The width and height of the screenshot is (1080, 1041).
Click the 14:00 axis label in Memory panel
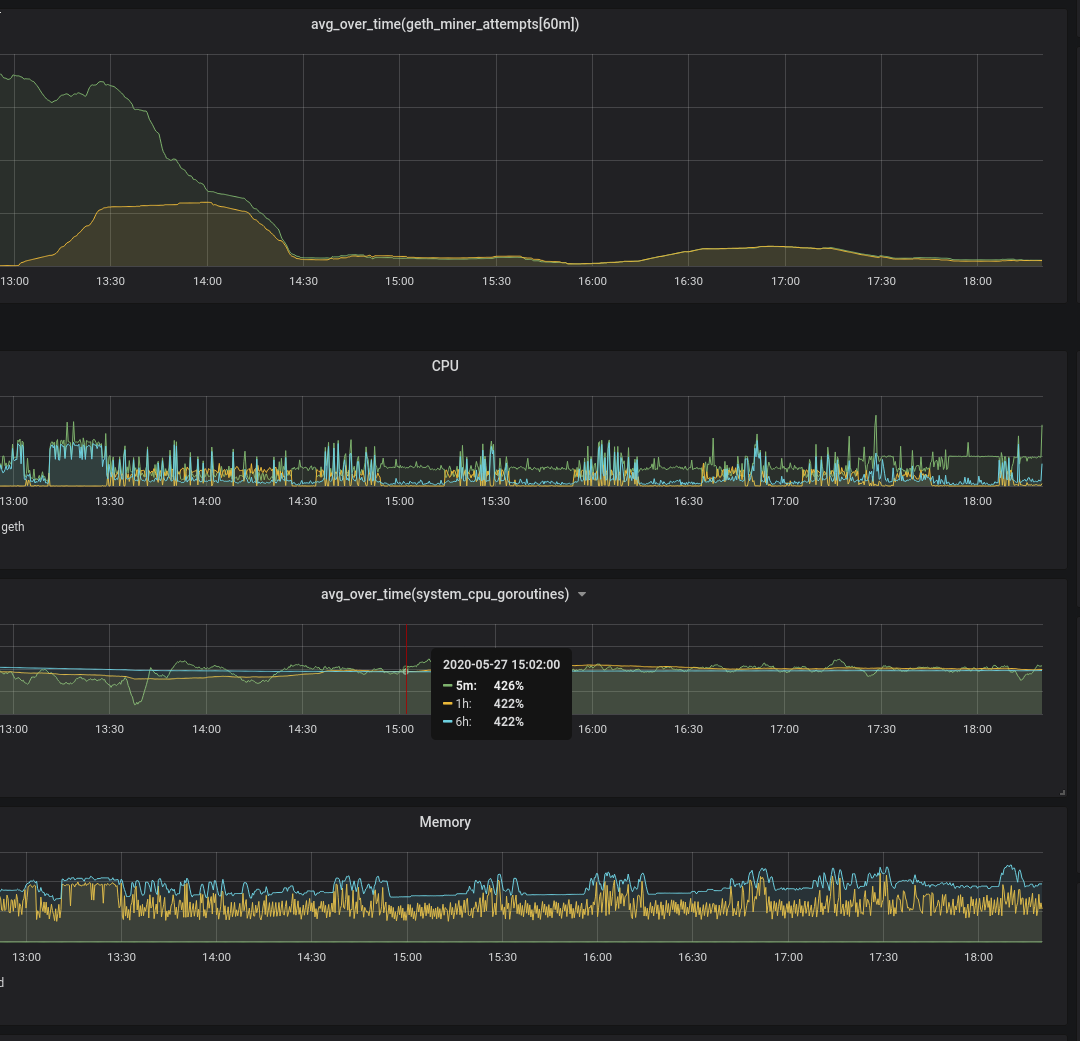coord(216,957)
